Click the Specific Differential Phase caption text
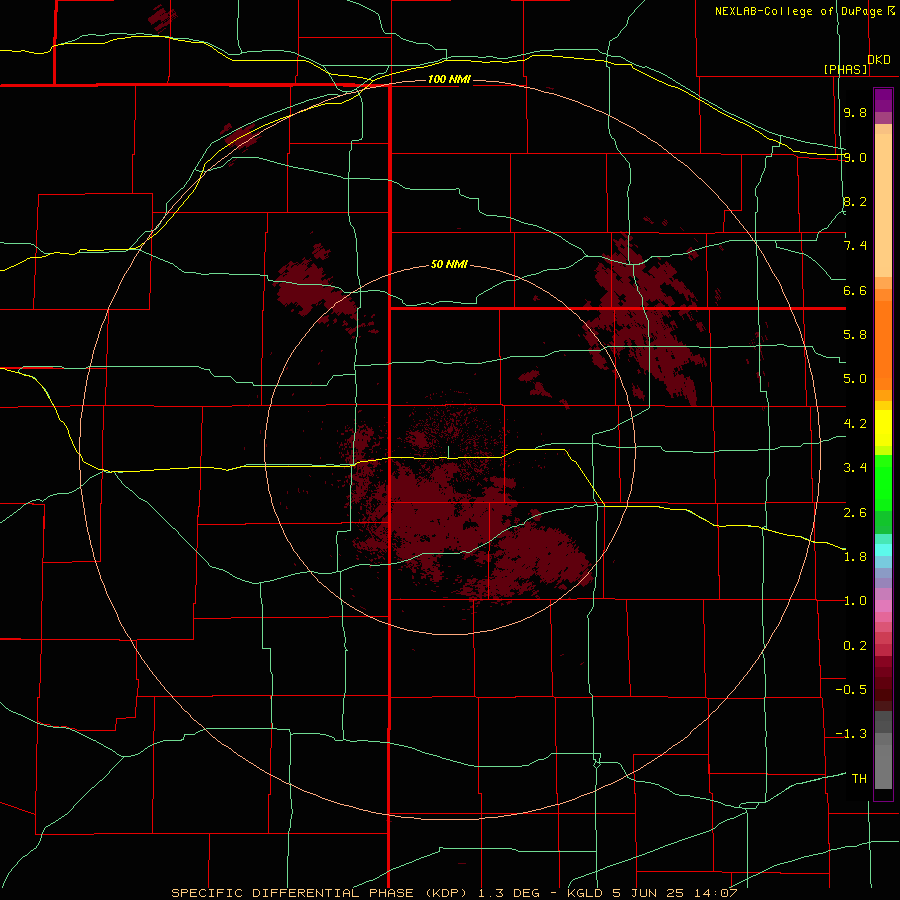The height and width of the screenshot is (900, 900). (x=454, y=893)
